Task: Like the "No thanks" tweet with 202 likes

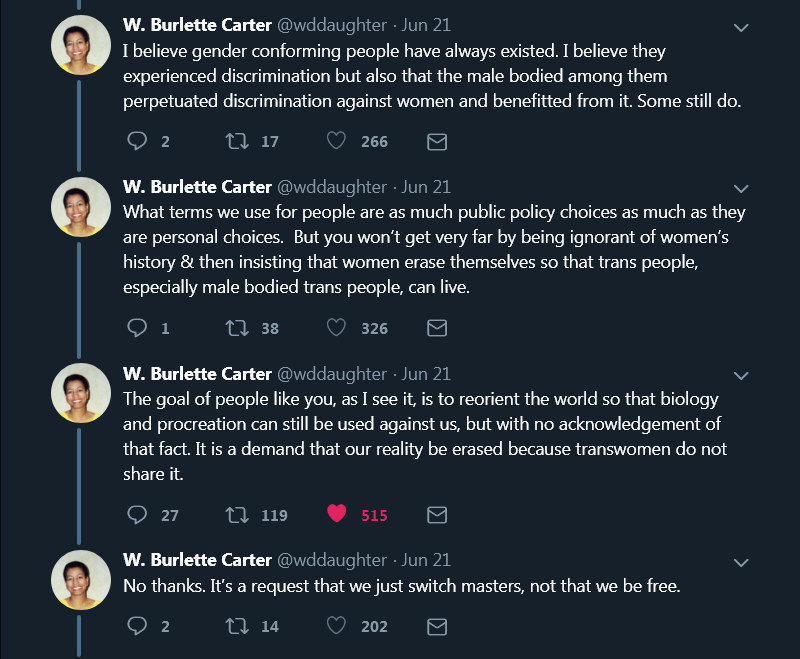Action: pyautogui.click(x=337, y=627)
